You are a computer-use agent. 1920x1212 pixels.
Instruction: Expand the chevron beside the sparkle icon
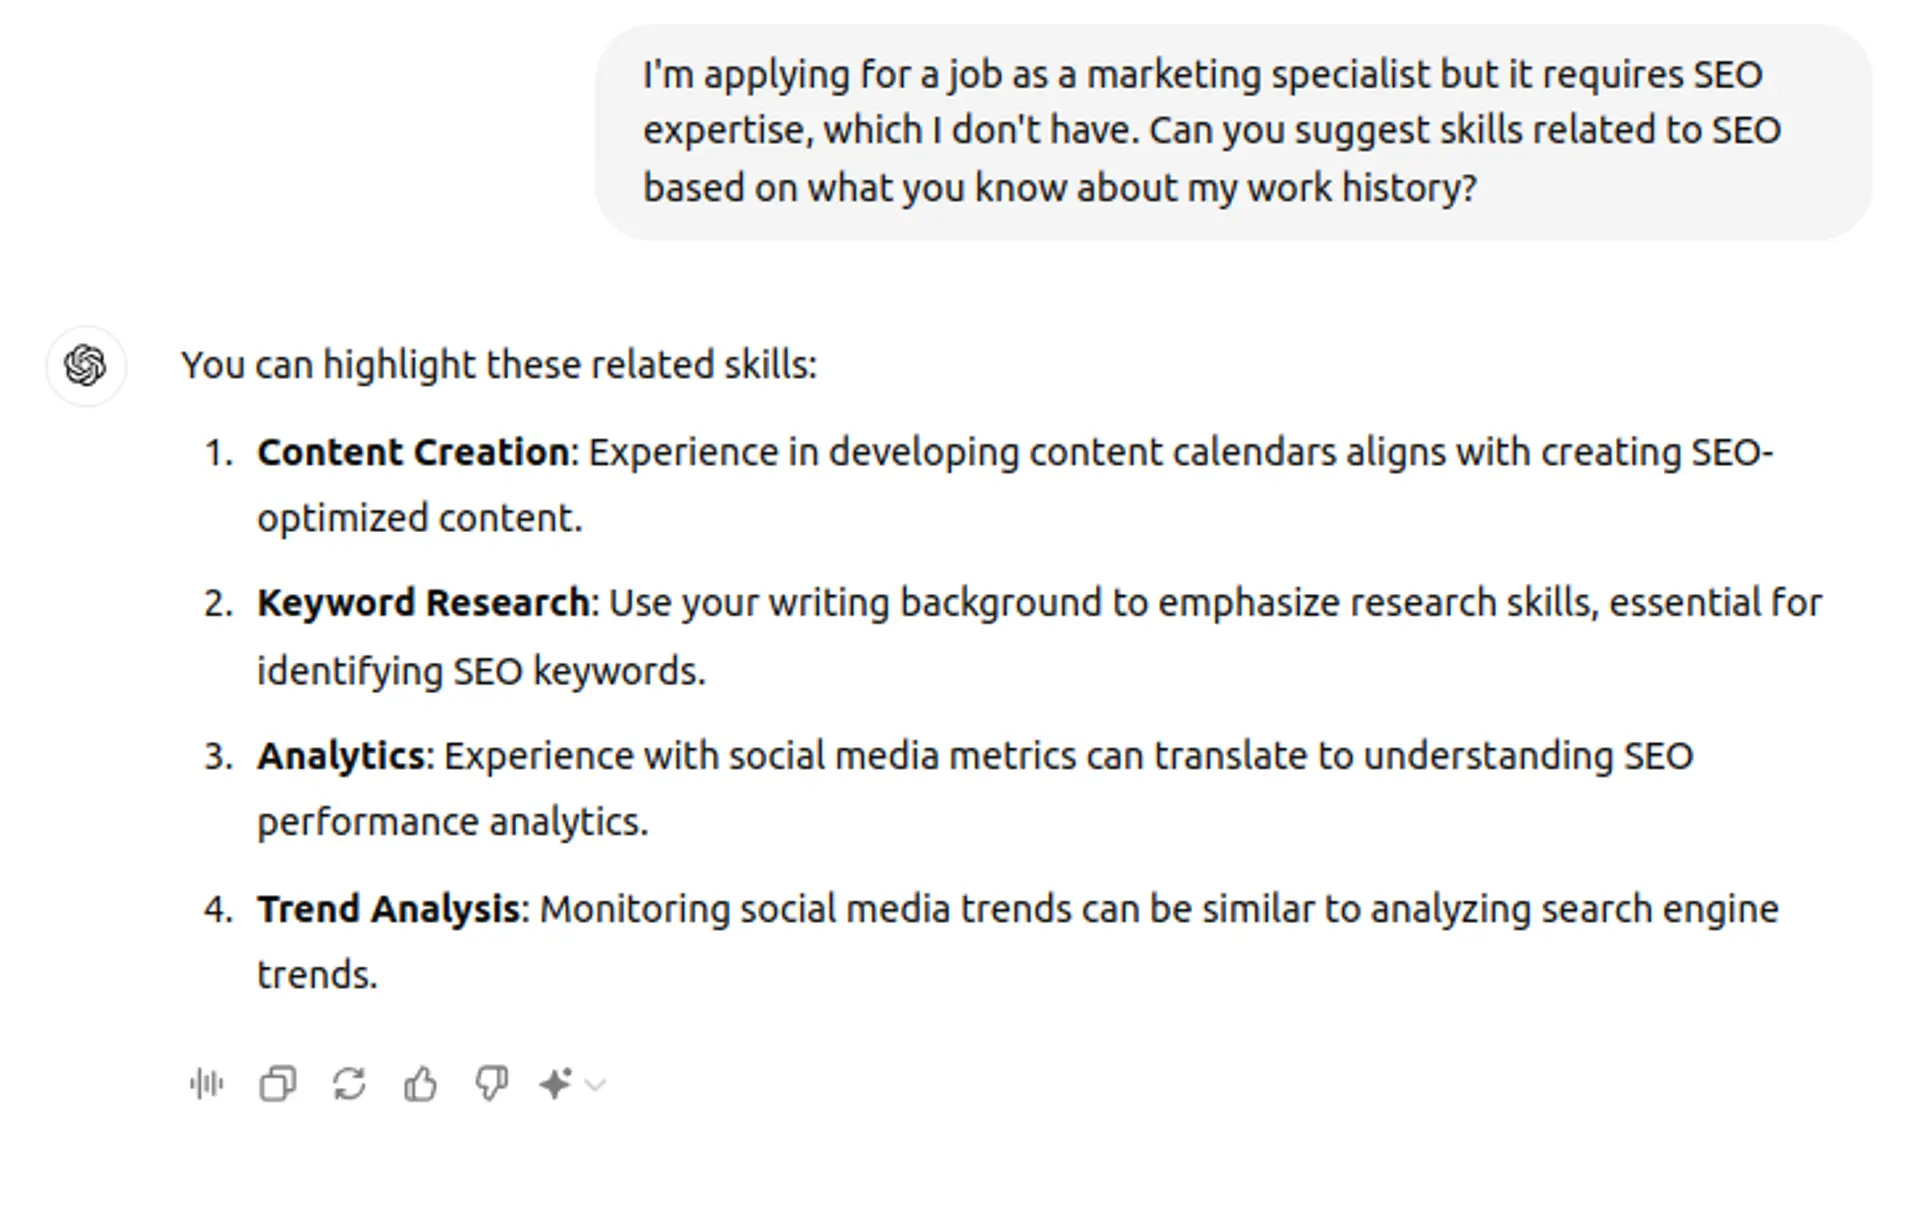click(596, 1085)
